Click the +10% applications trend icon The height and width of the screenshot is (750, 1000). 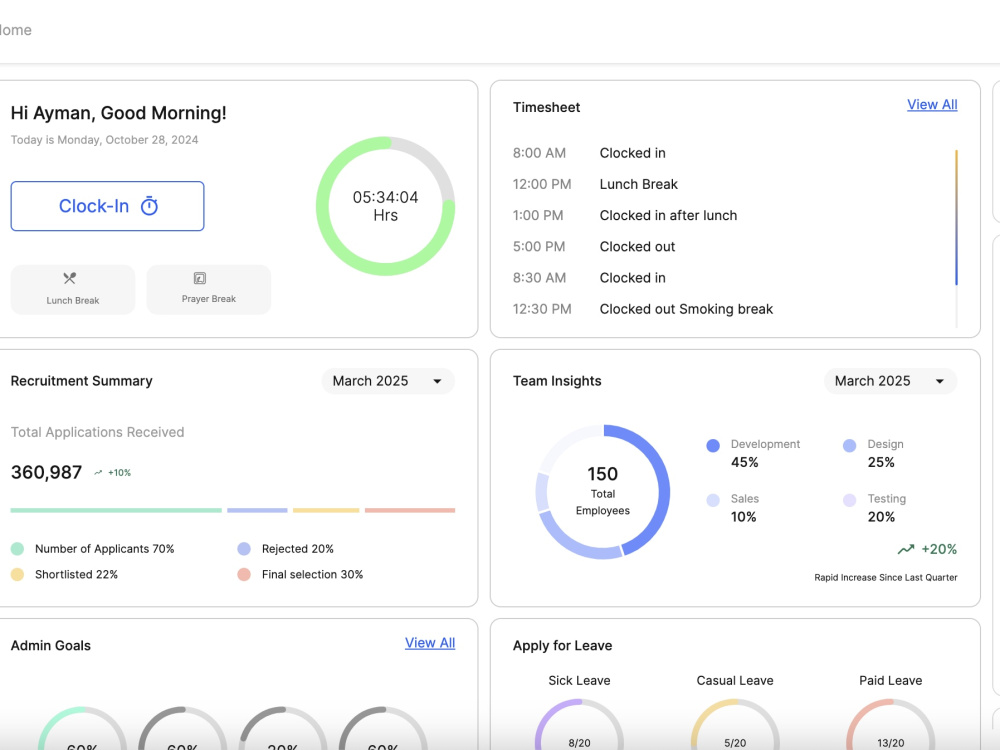click(x=98, y=473)
